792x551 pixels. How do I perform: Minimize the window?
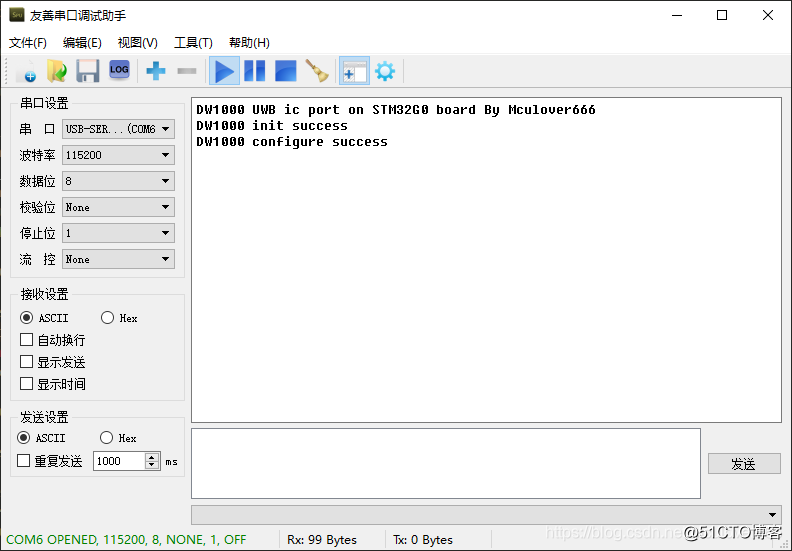pyautogui.click(x=677, y=15)
